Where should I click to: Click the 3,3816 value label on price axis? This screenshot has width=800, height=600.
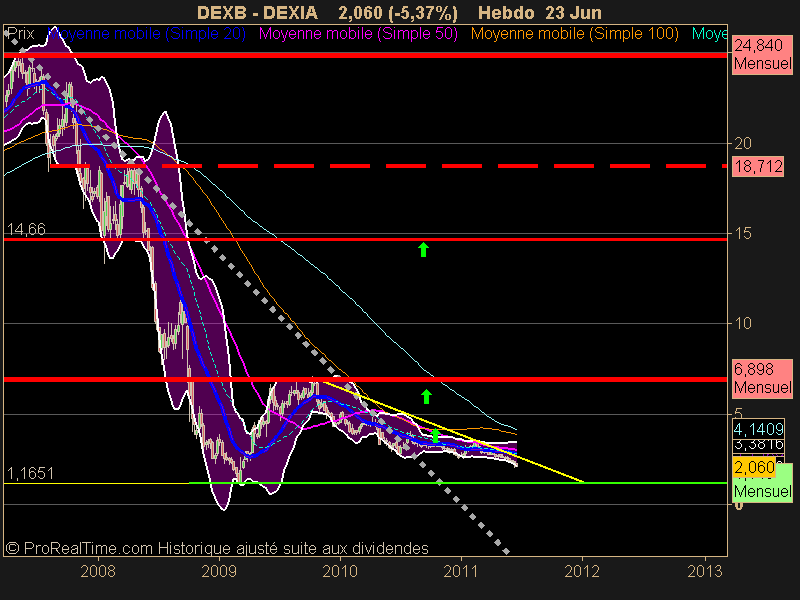[758, 445]
